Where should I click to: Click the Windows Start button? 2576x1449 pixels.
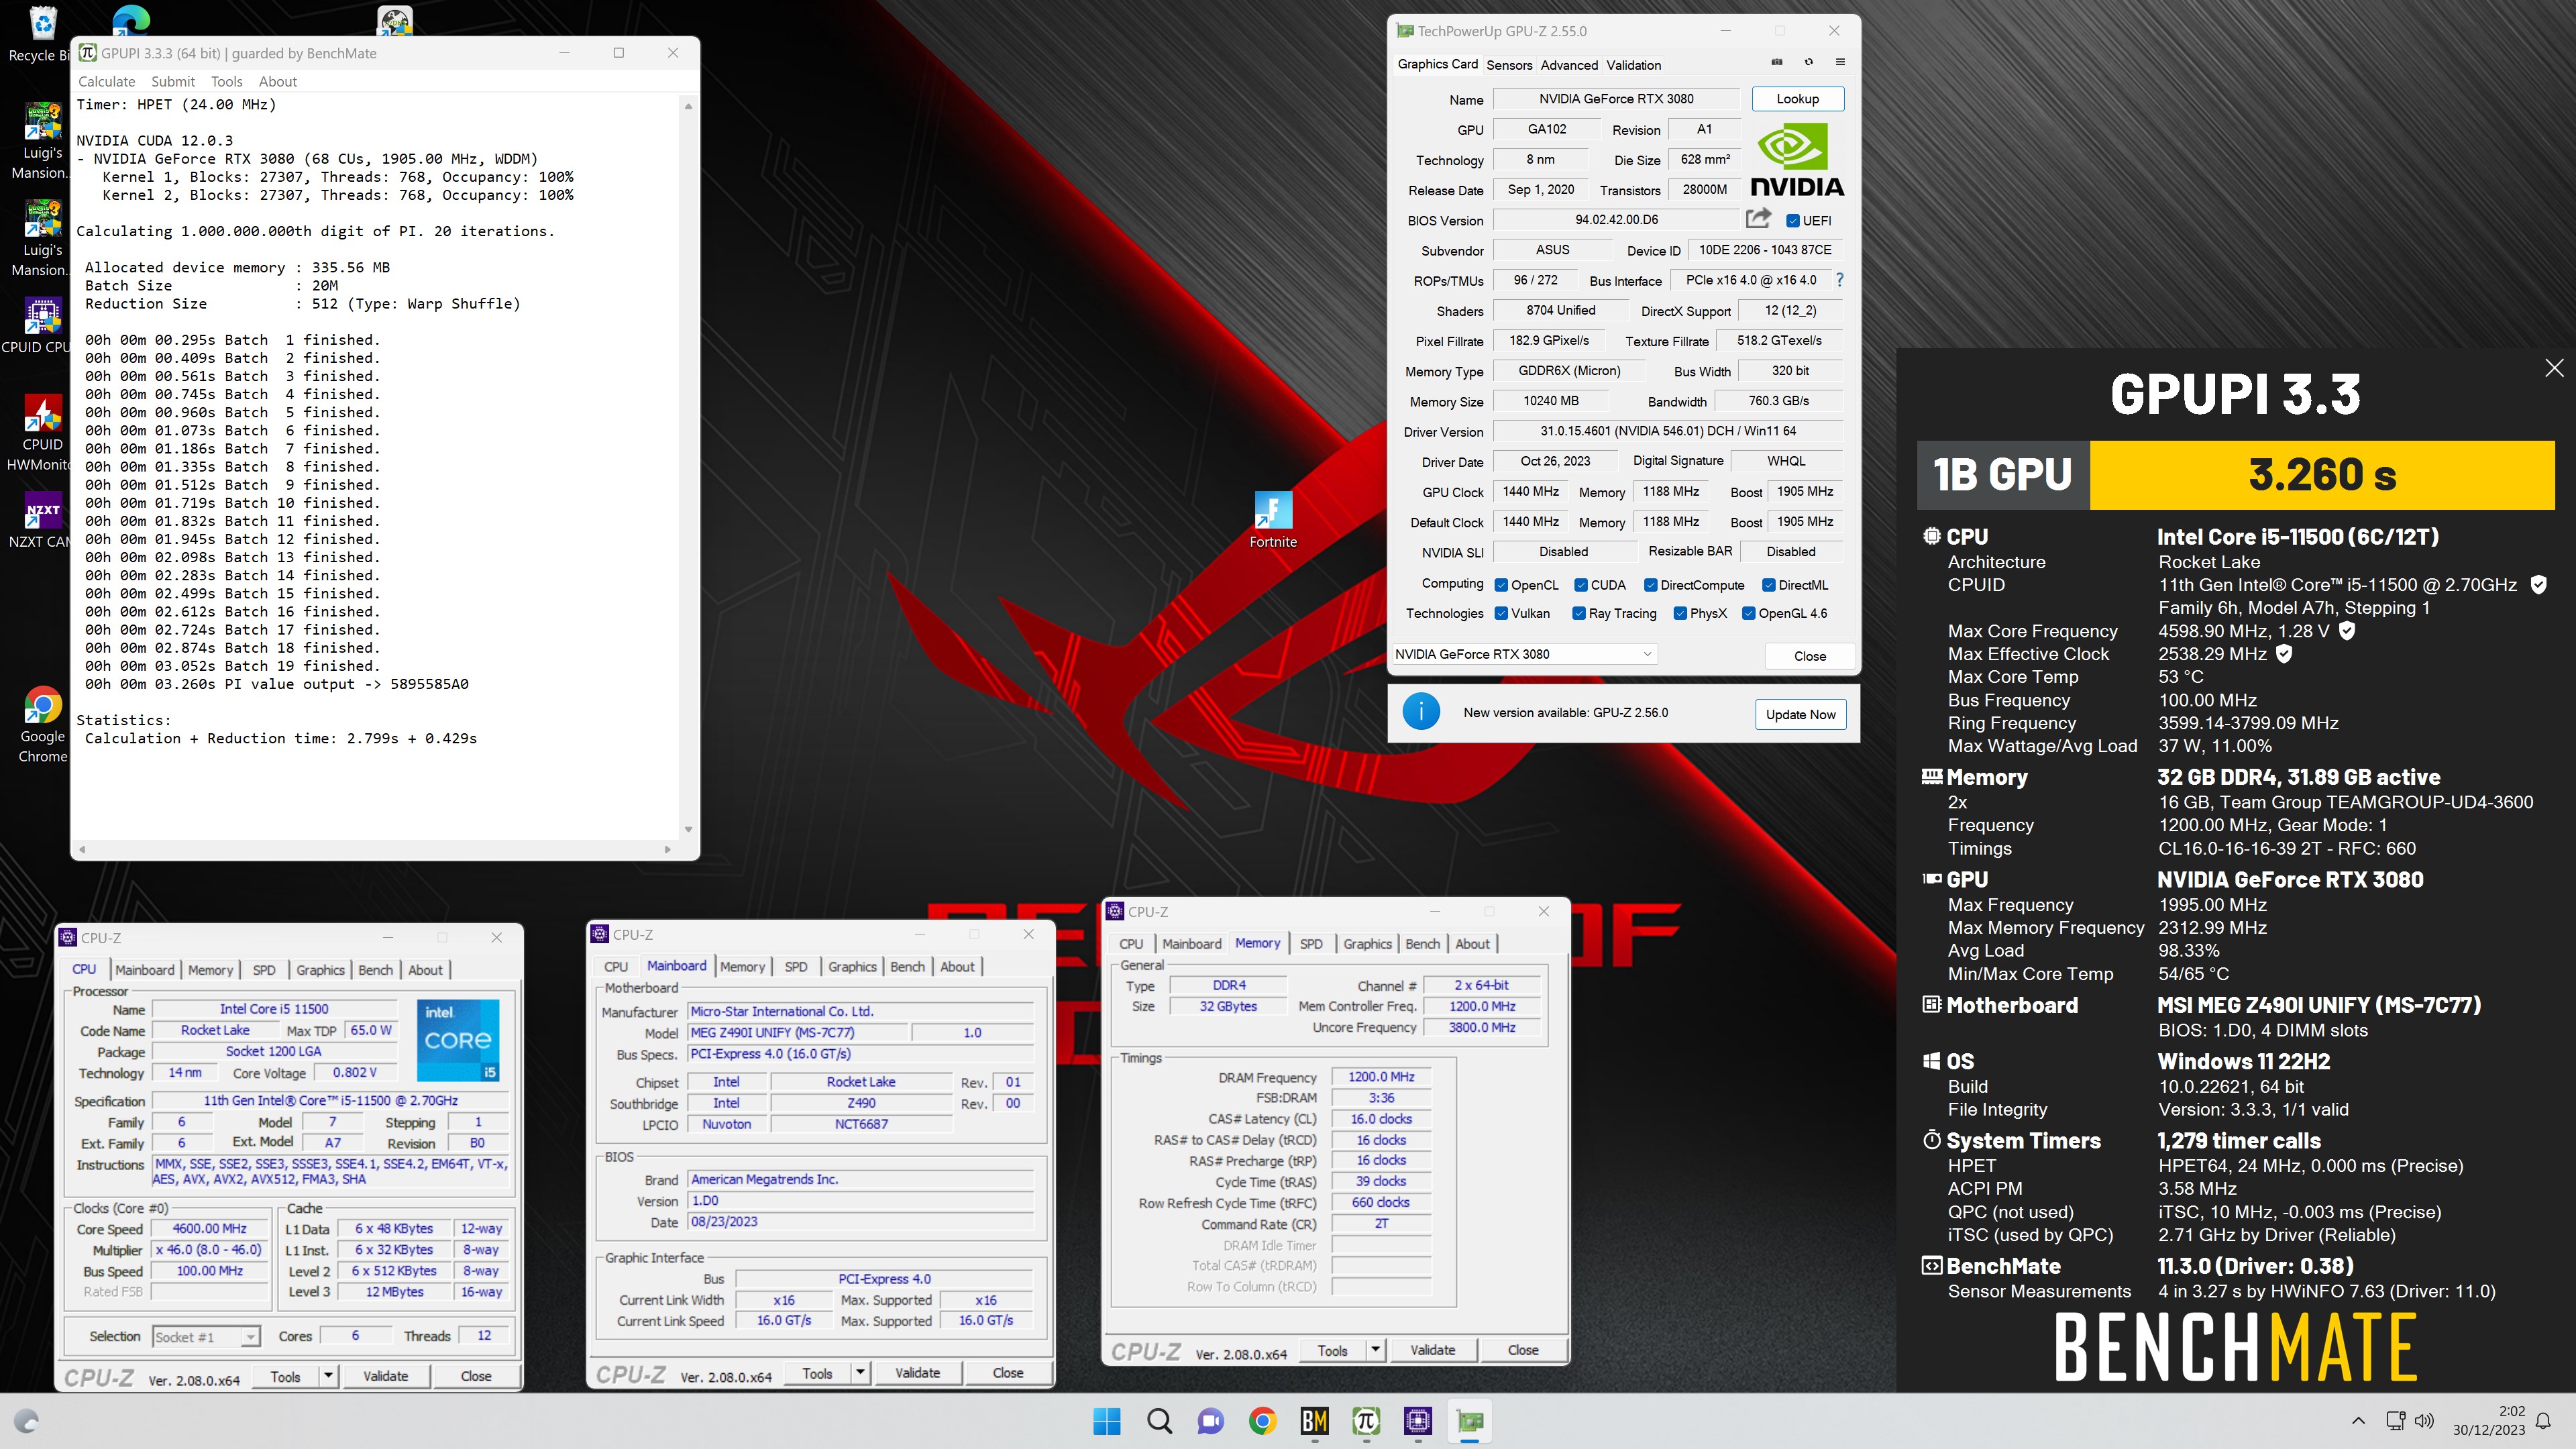(1107, 1421)
